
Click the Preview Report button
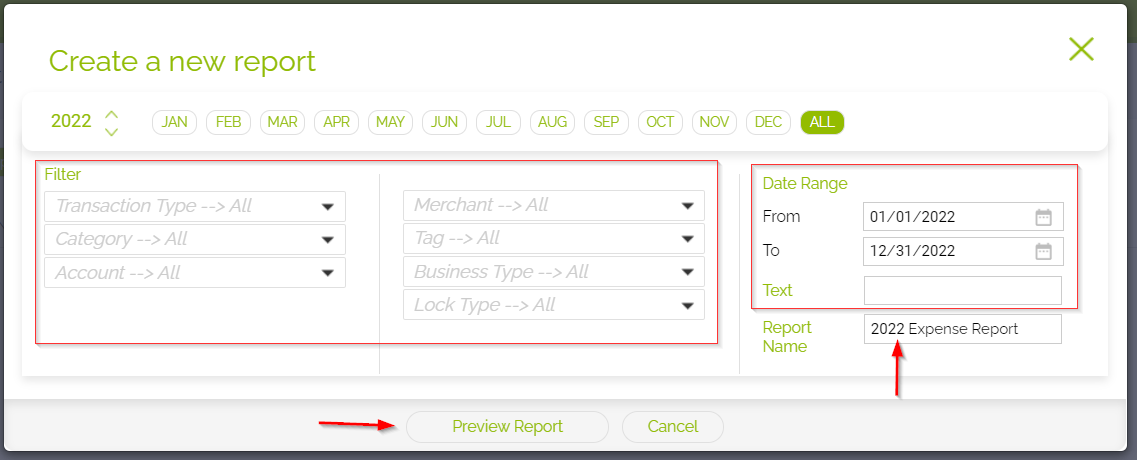pyautogui.click(x=507, y=427)
